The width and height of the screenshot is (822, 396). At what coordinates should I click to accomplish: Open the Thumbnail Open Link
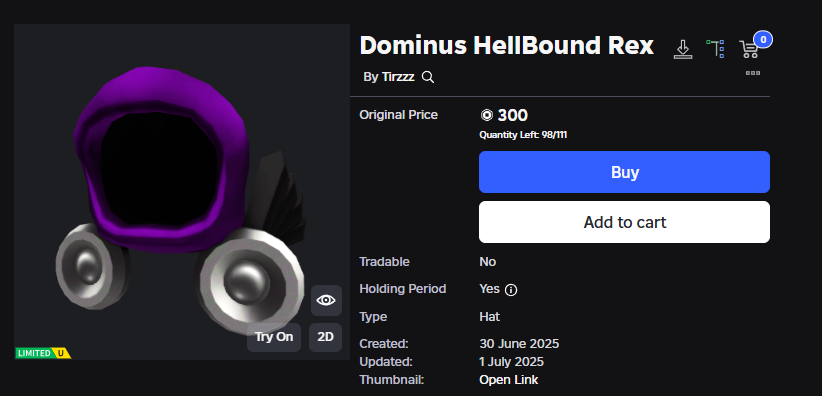(x=509, y=380)
